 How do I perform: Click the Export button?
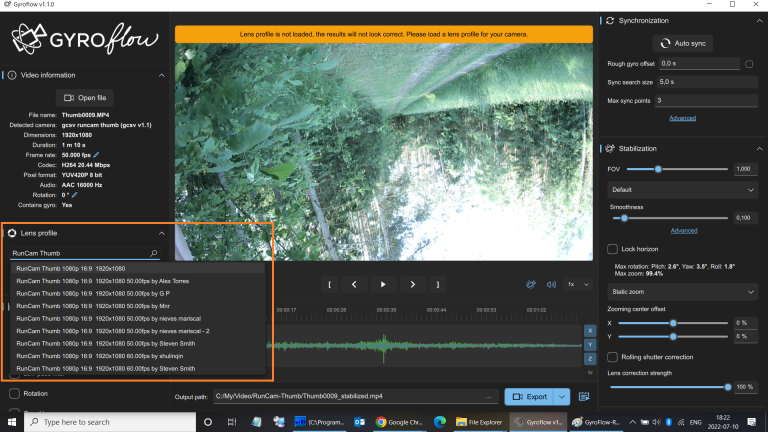tap(529, 396)
